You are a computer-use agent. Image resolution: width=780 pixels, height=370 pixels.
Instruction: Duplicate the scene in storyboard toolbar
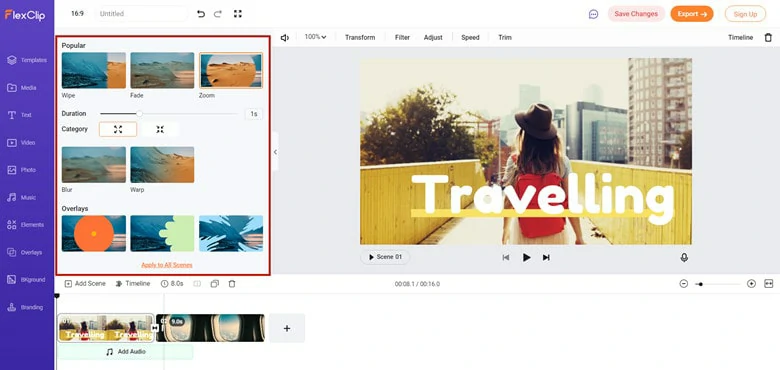coord(214,284)
